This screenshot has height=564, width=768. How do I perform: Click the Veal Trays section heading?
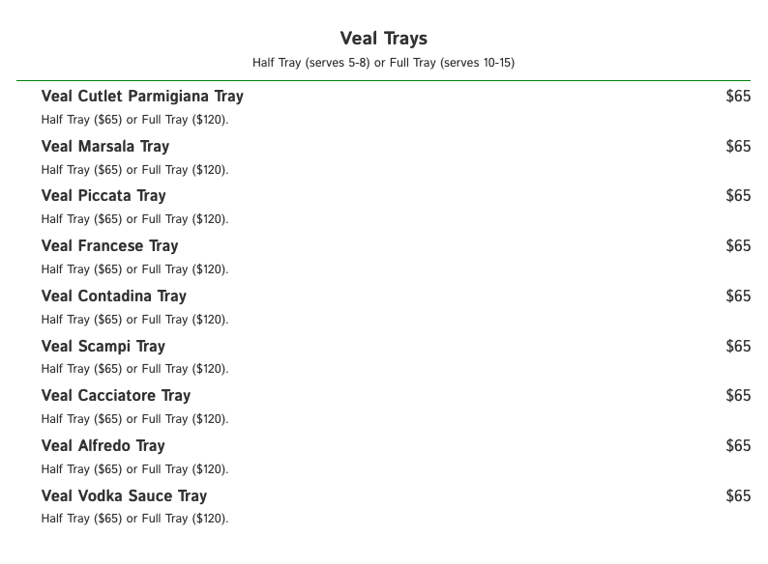coord(384,39)
